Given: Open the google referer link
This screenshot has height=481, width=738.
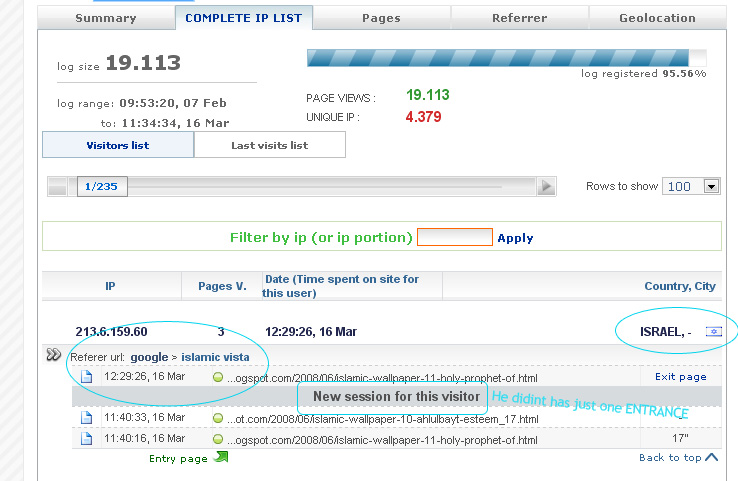Looking at the screenshot, I should tap(149, 357).
